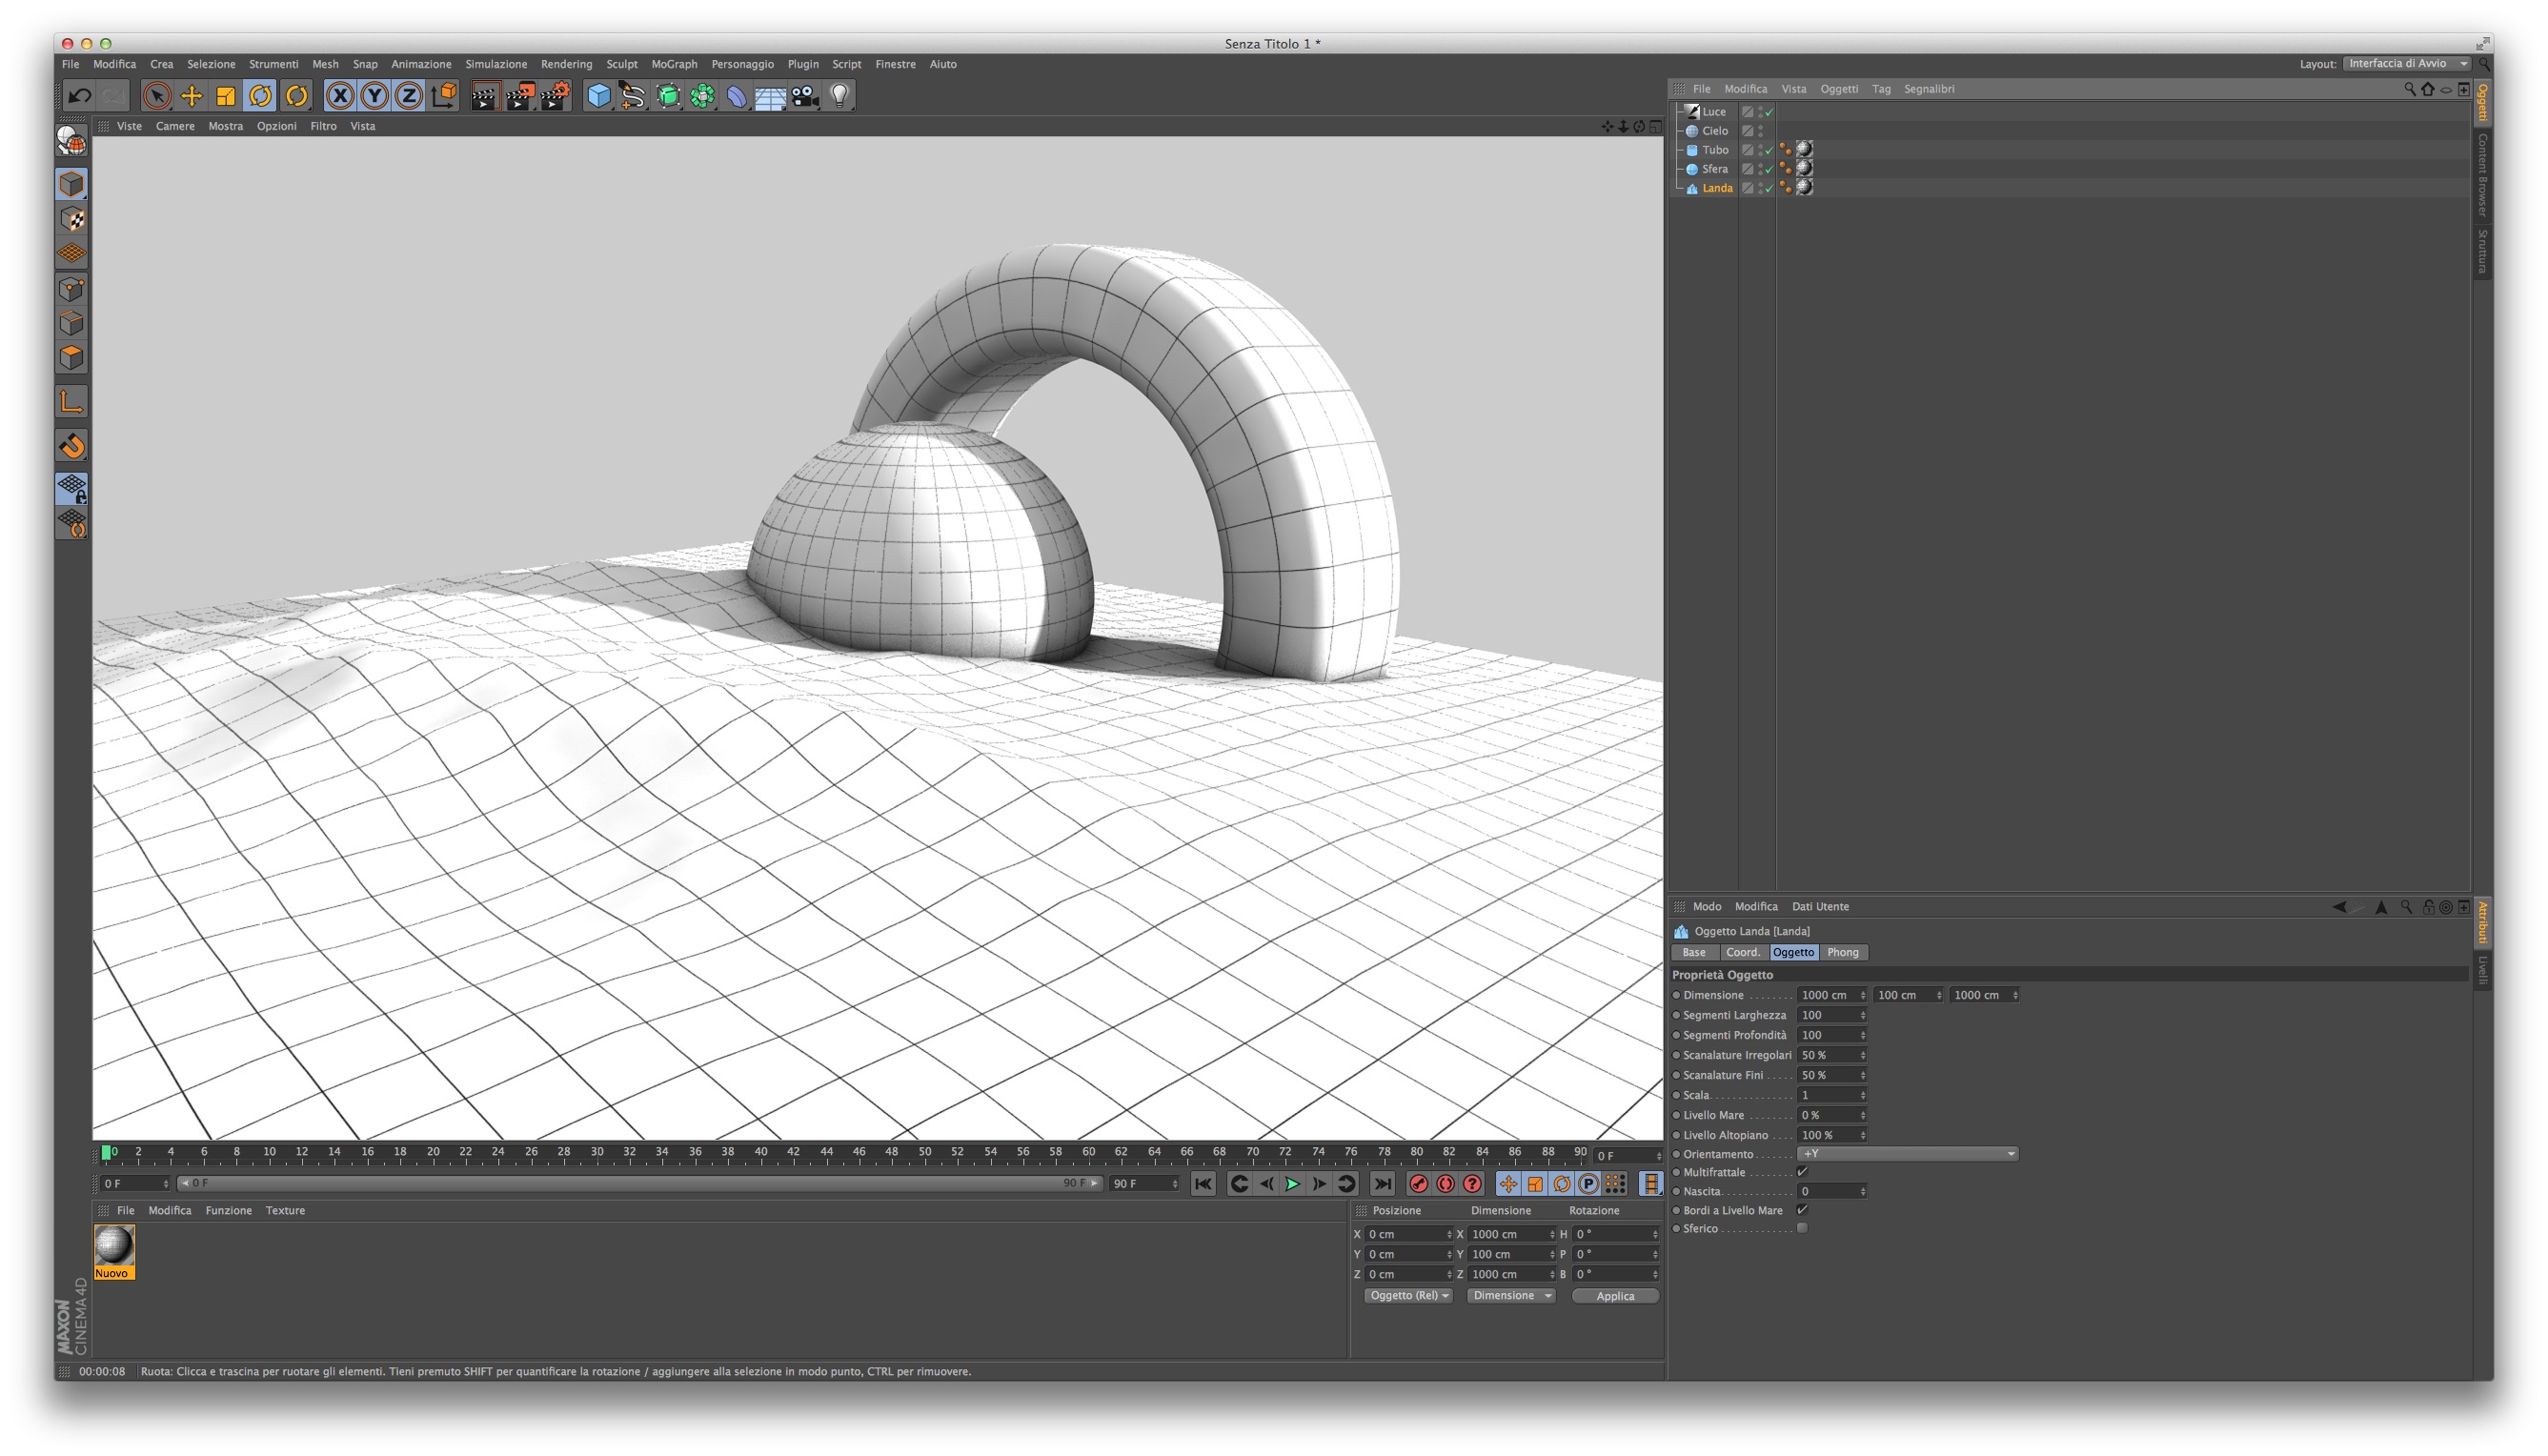The width and height of the screenshot is (2548, 1456).
Task: Enable the Sferico checkbox
Action: coord(1802,1228)
